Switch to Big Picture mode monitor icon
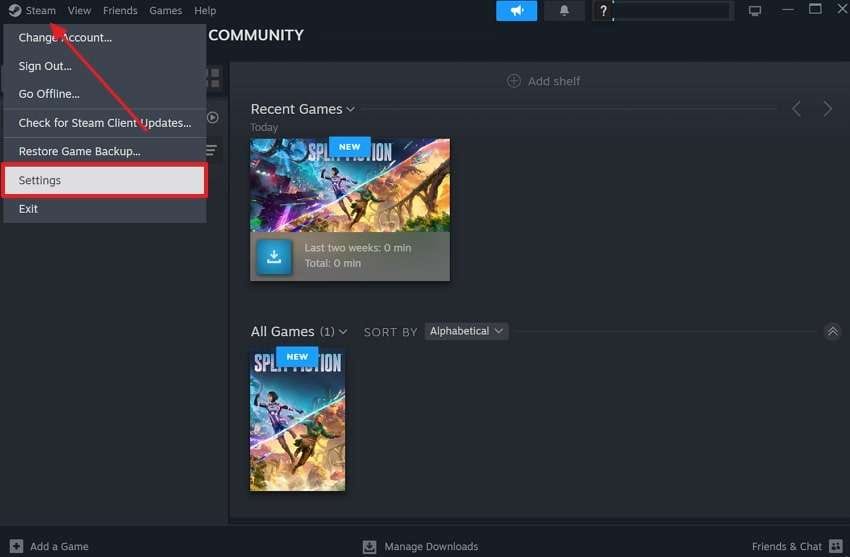The width and height of the screenshot is (850, 557). click(x=755, y=11)
